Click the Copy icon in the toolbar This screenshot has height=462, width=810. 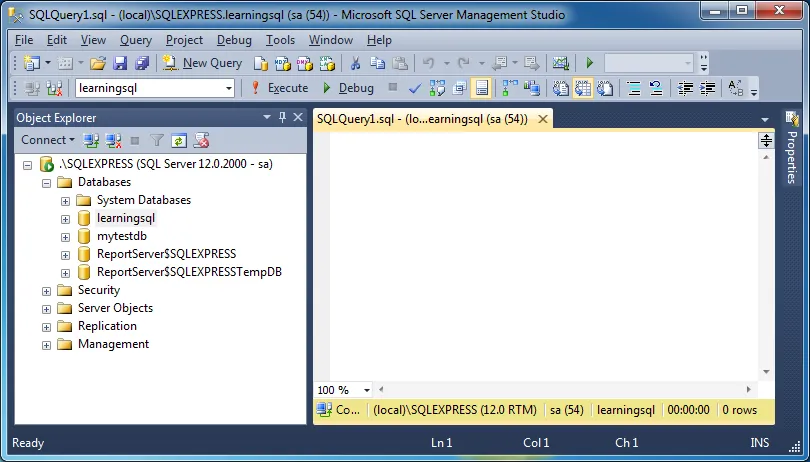pos(378,63)
